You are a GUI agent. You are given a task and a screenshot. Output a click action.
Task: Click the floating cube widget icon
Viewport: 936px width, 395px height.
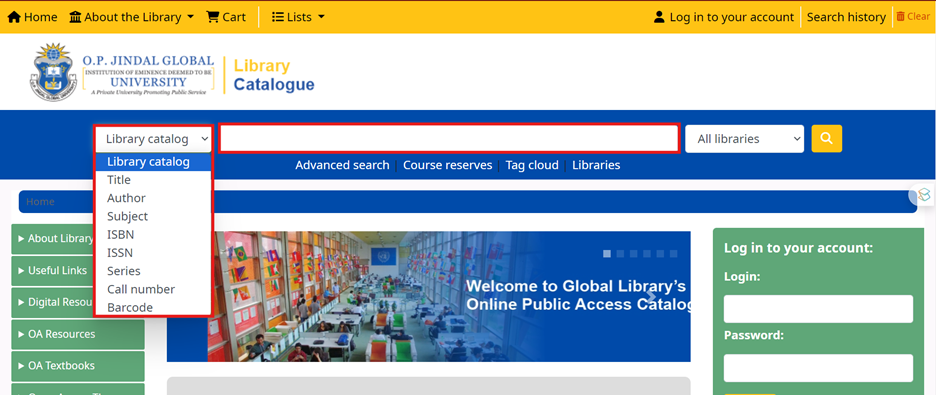[923, 195]
